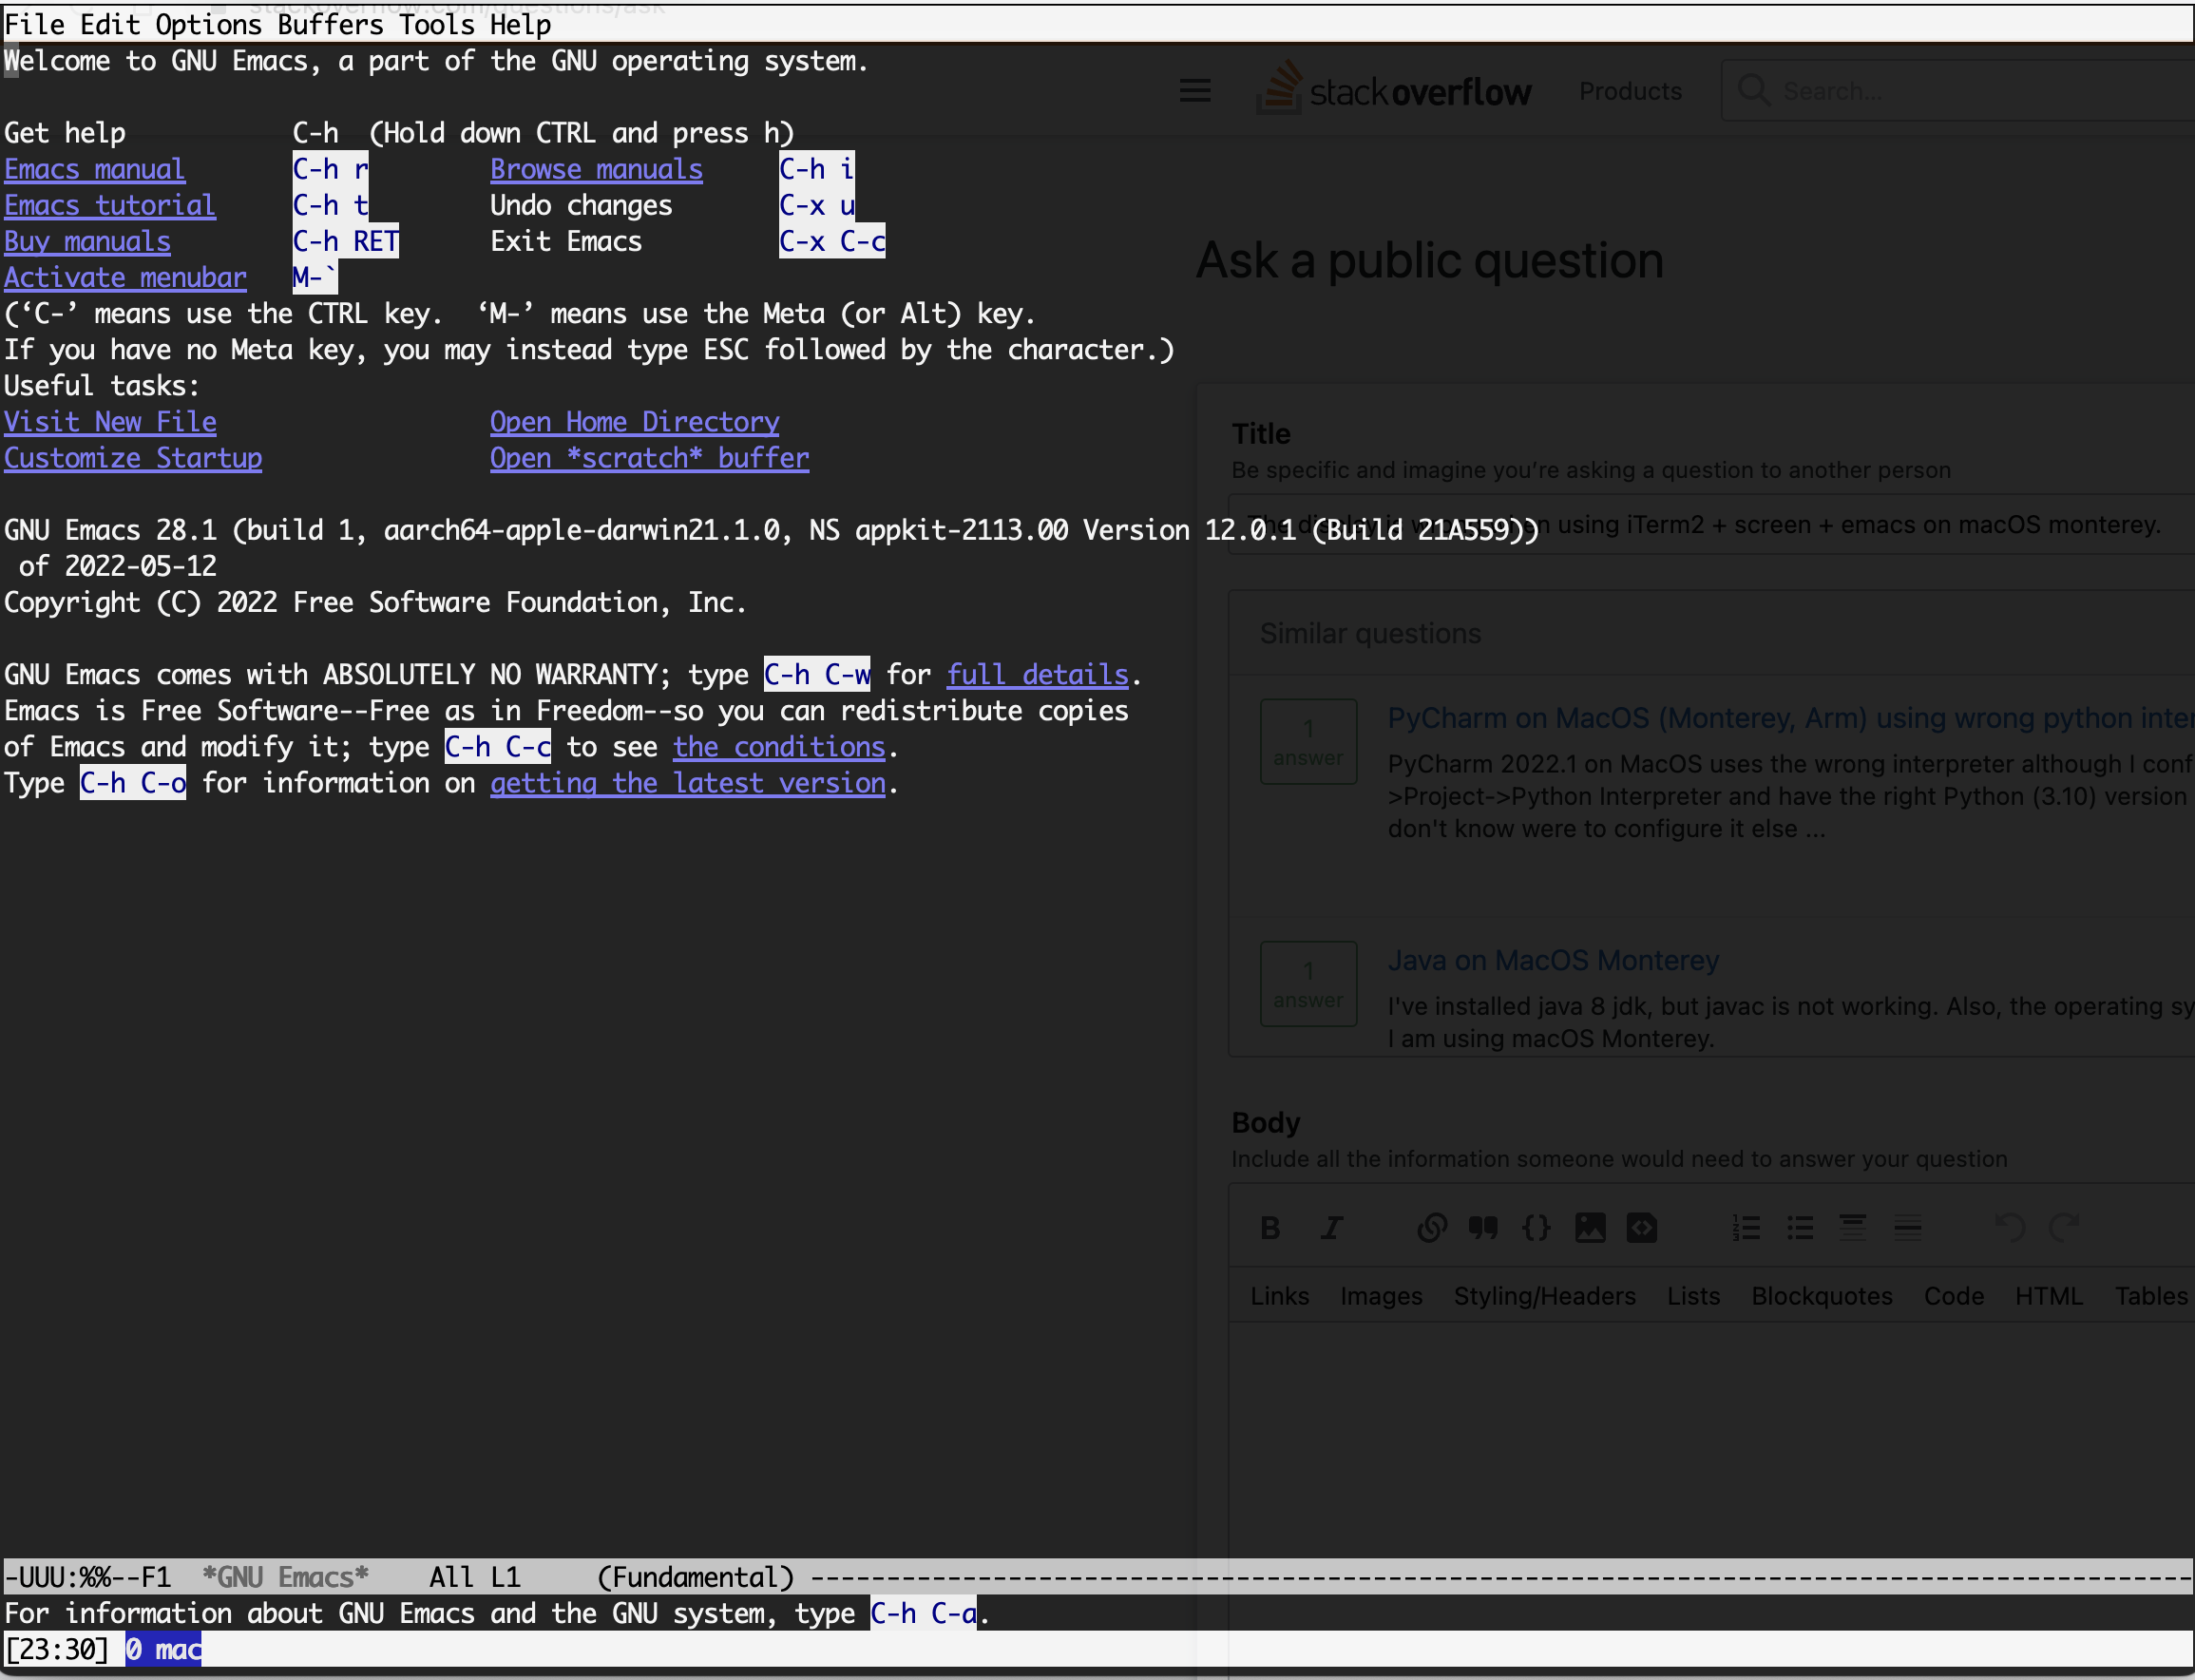Screen dimensions: 2195x1680
Task: Follow the full details warranty link
Action: click(1037, 675)
